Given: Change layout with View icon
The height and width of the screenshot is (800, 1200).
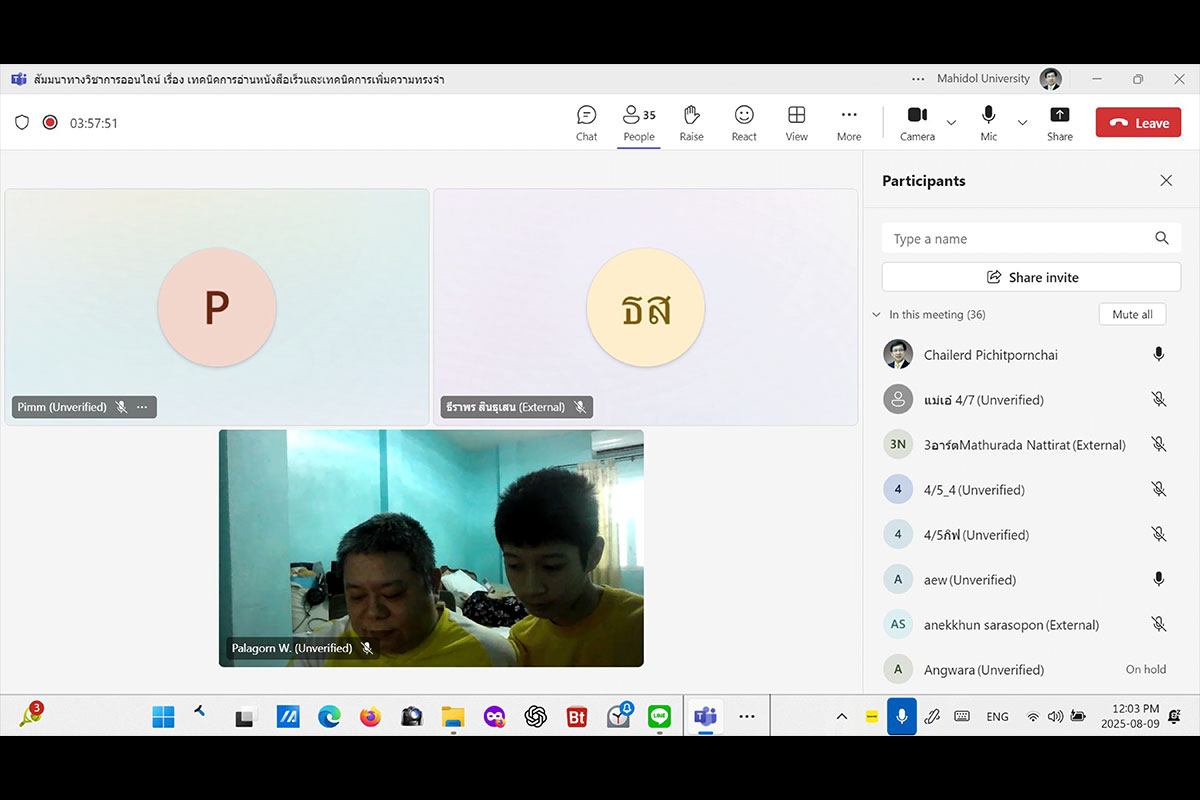Looking at the screenshot, I should [796, 122].
